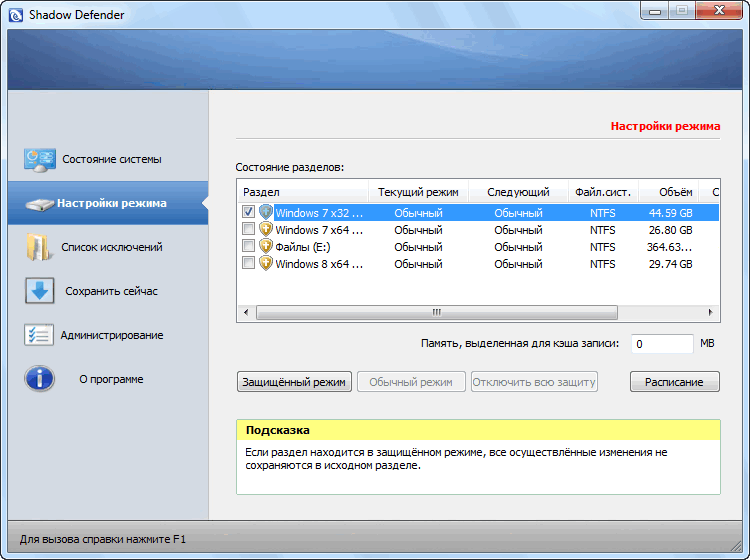Click the write cache memory input field
The width and height of the screenshot is (750, 560).
[662, 344]
